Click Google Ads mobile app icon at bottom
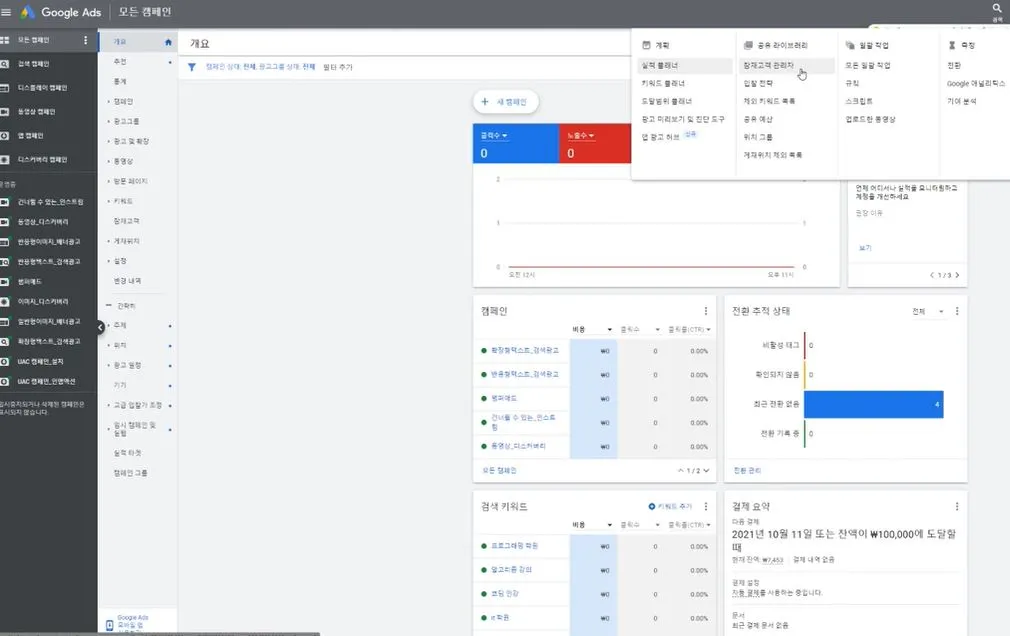The width and height of the screenshot is (1010, 636). click(110, 625)
